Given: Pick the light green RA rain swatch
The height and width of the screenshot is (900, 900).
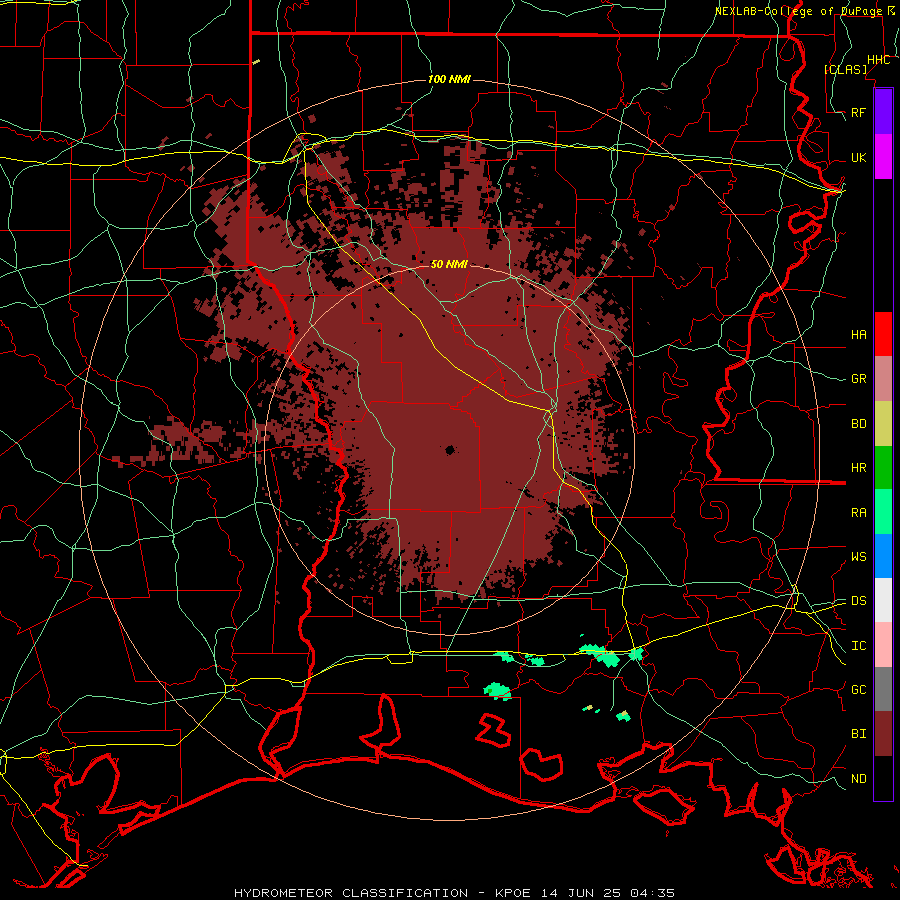Looking at the screenshot, I should [x=883, y=512].
